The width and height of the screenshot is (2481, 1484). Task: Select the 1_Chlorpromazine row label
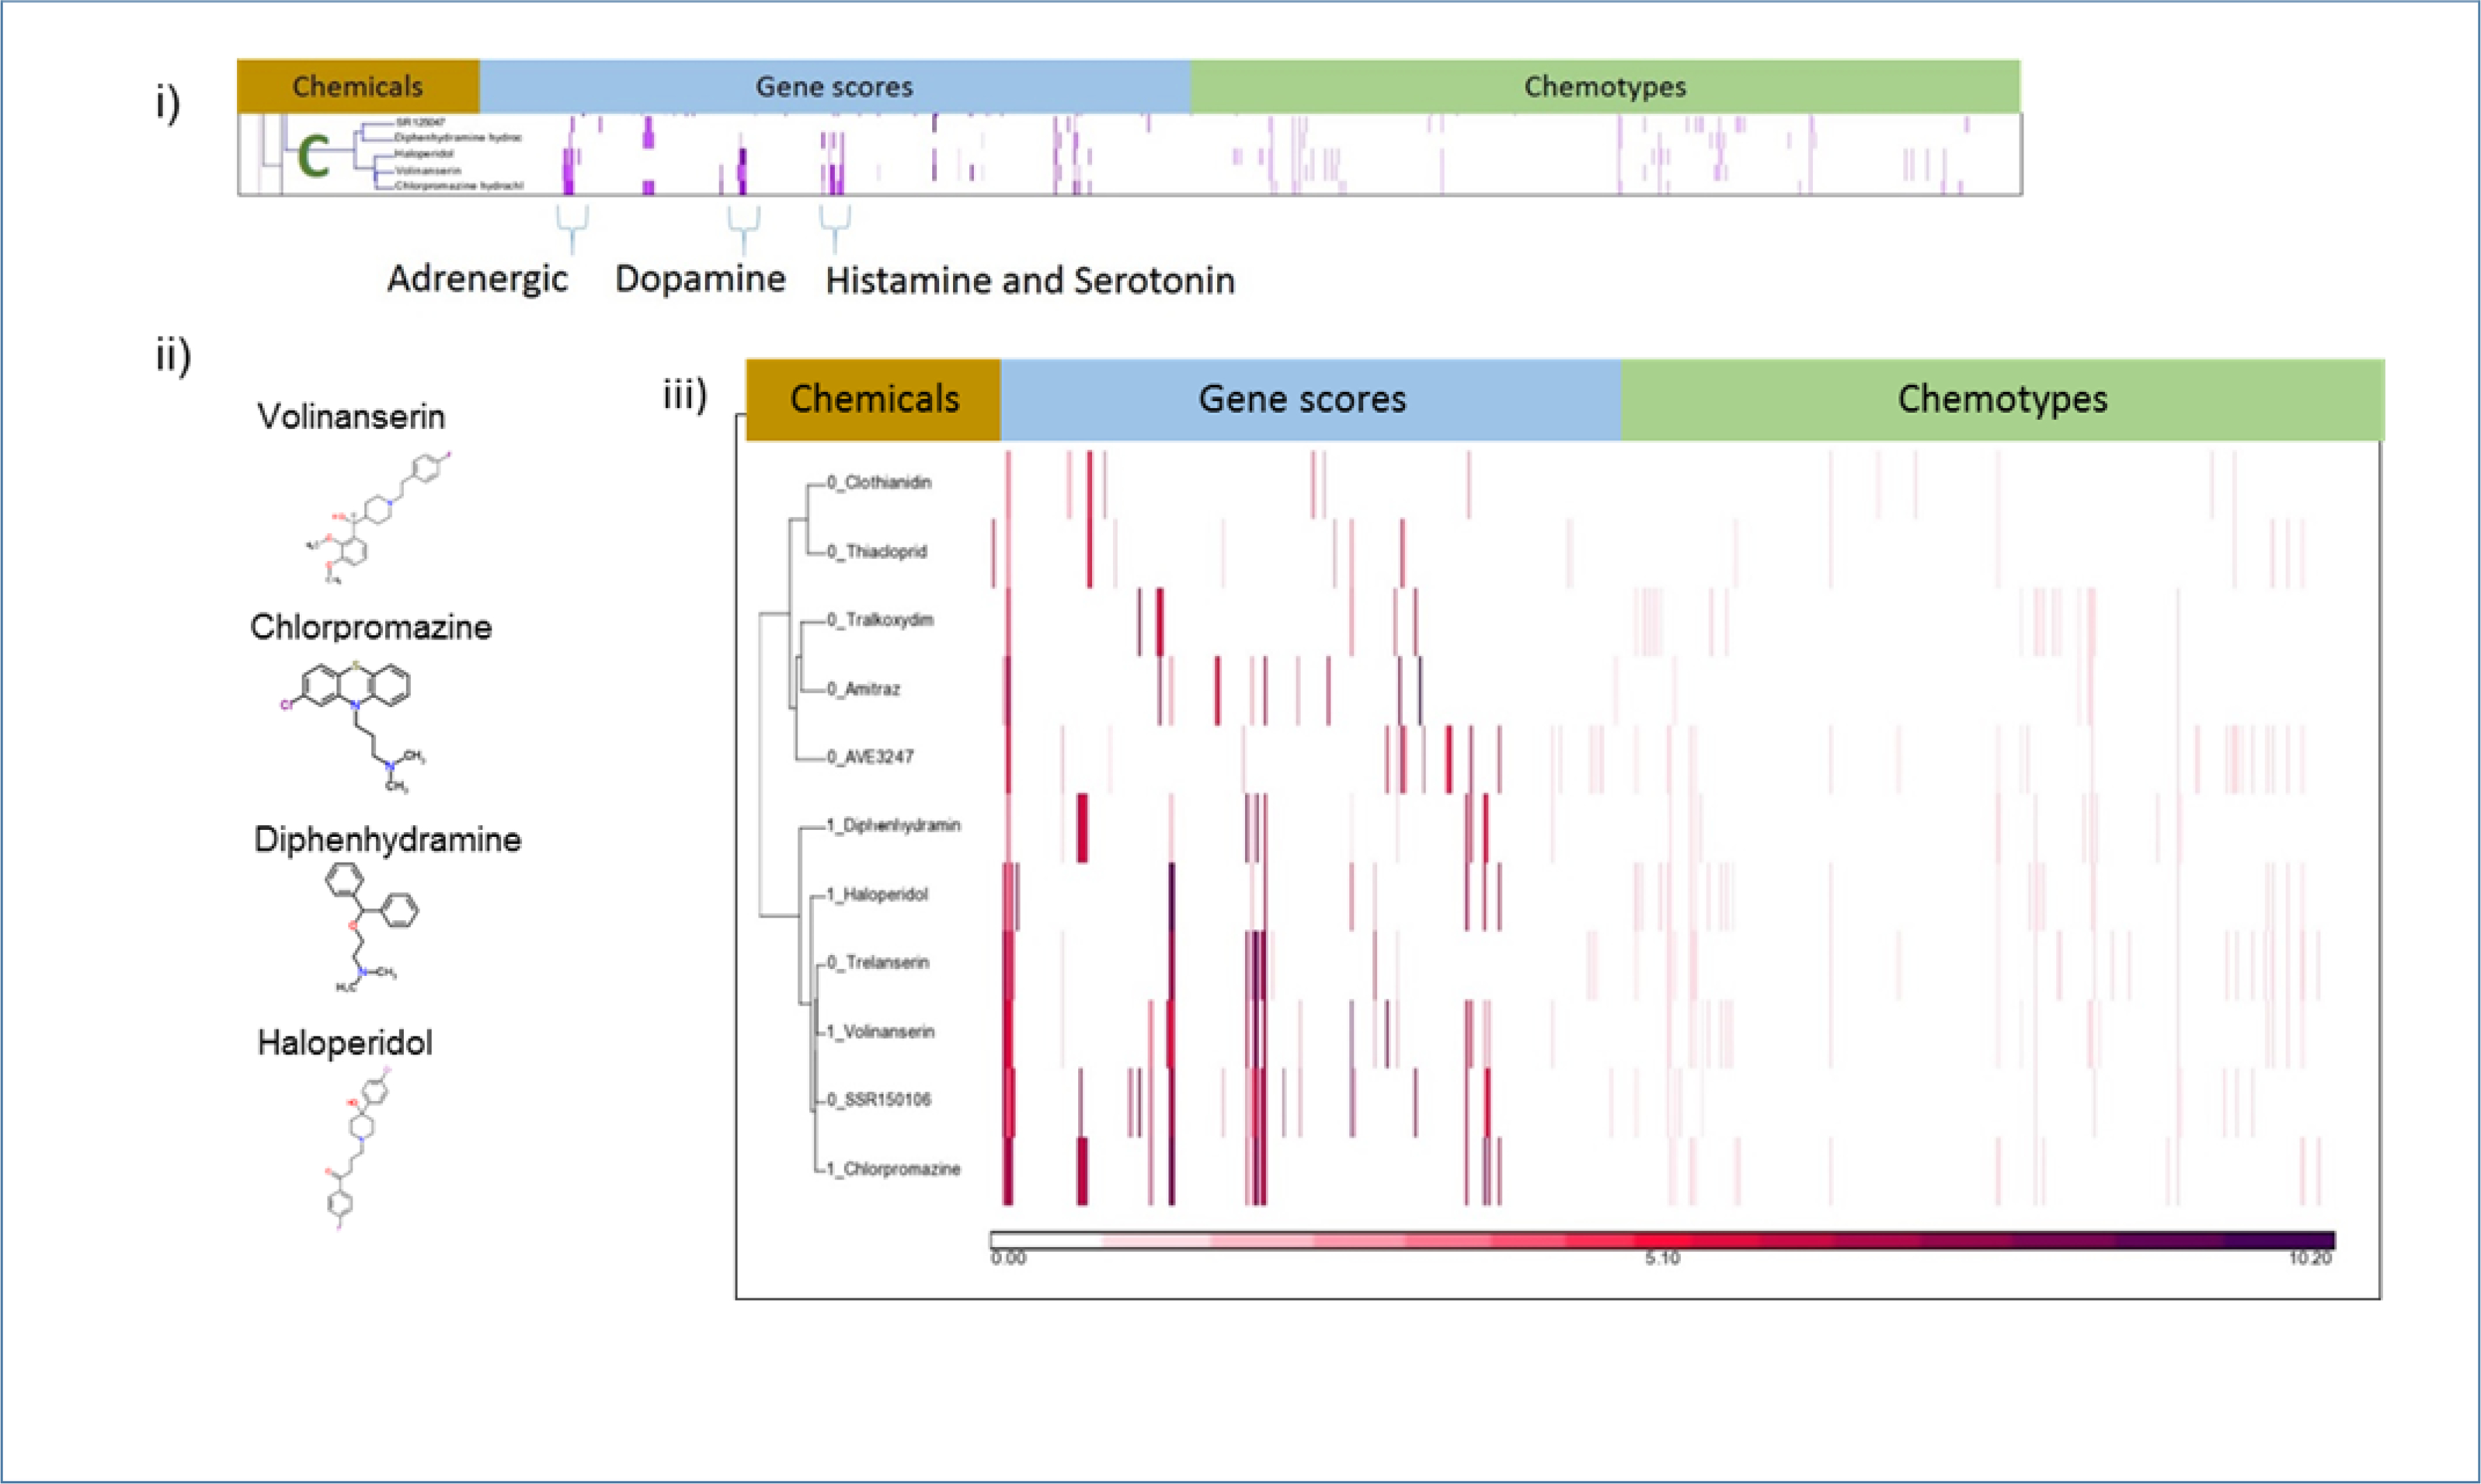click(x=893, y=1169)
